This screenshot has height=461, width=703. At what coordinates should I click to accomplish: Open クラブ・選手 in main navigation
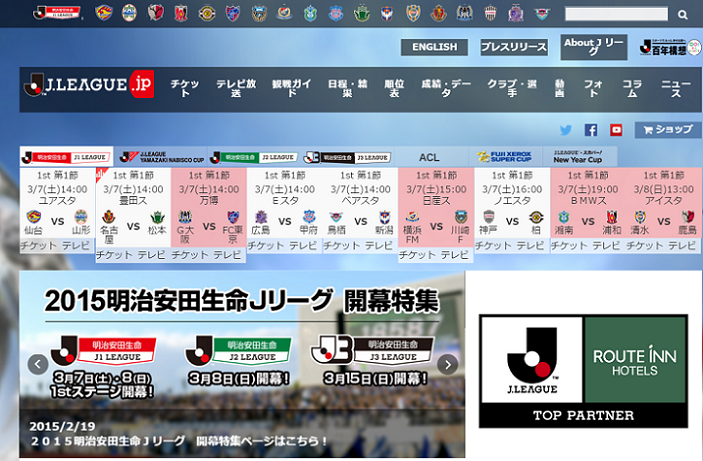pyautogui.click(x=512, y=88)
